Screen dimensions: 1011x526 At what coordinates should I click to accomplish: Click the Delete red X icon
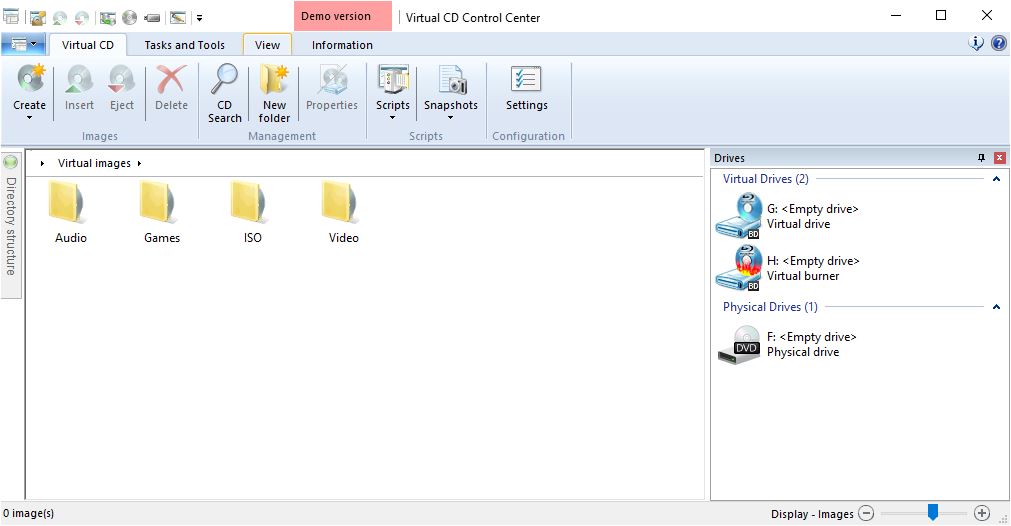[x=172, y=79]
